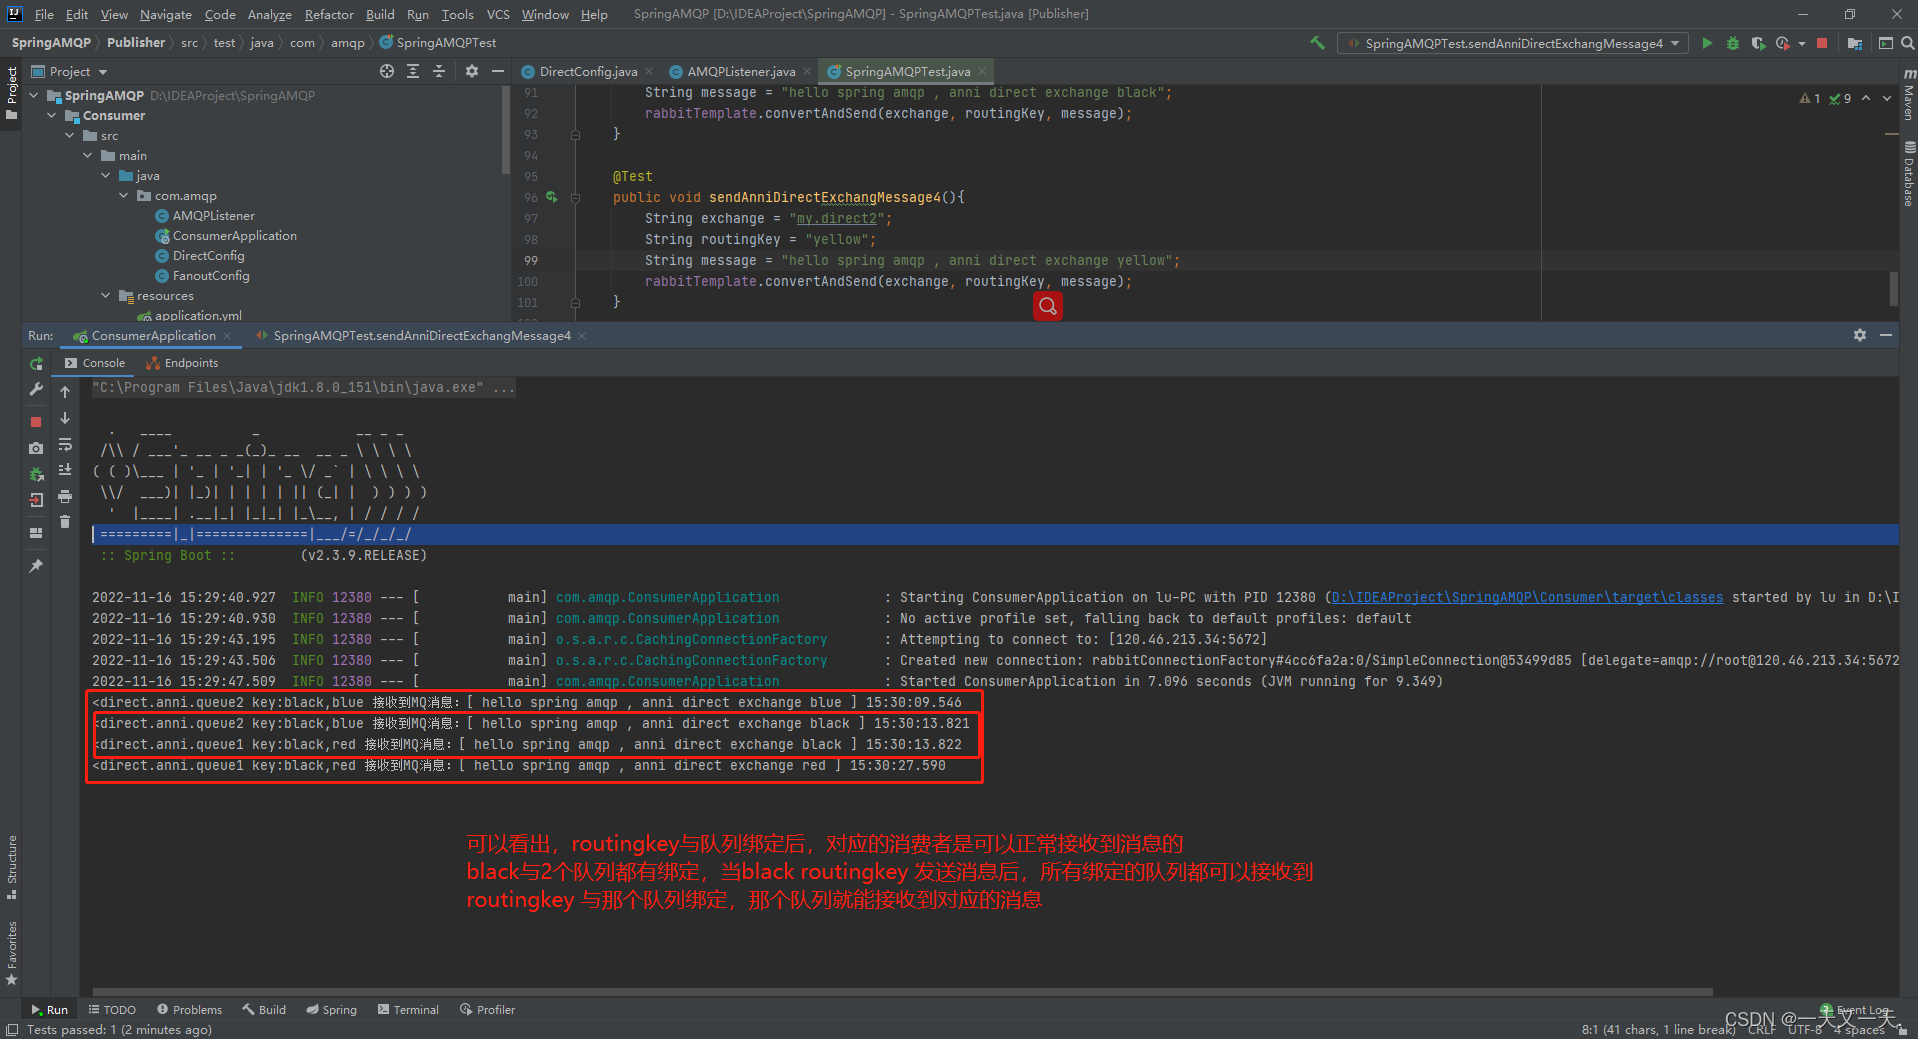
Task: Switch to the AMQPListener.java editor tab
Action: coord(740,71)
